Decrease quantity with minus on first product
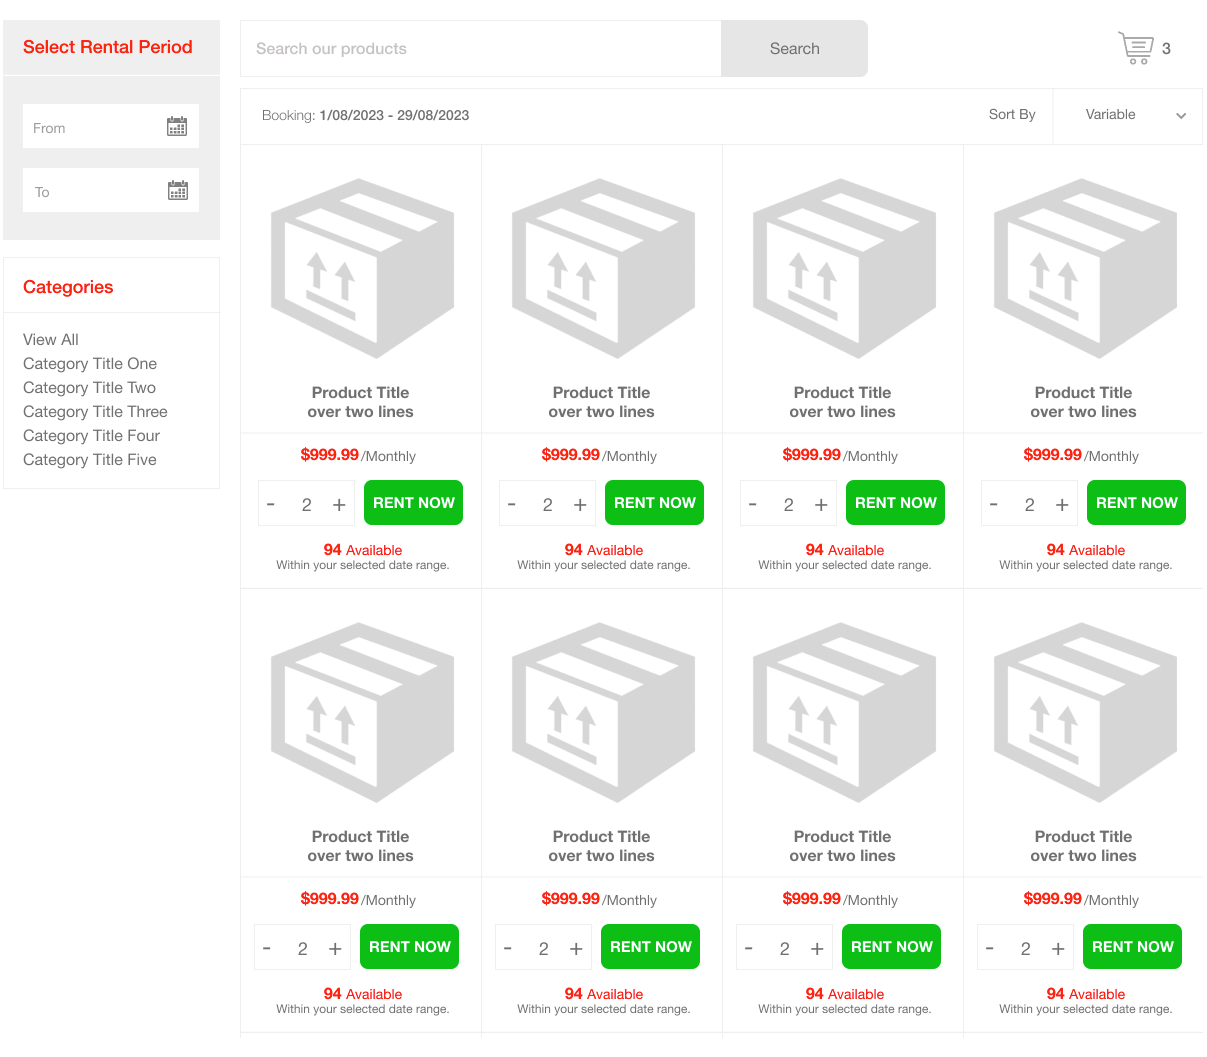Image resolution: width=1207 pixels, height=1057 pixels. (271, 505)
